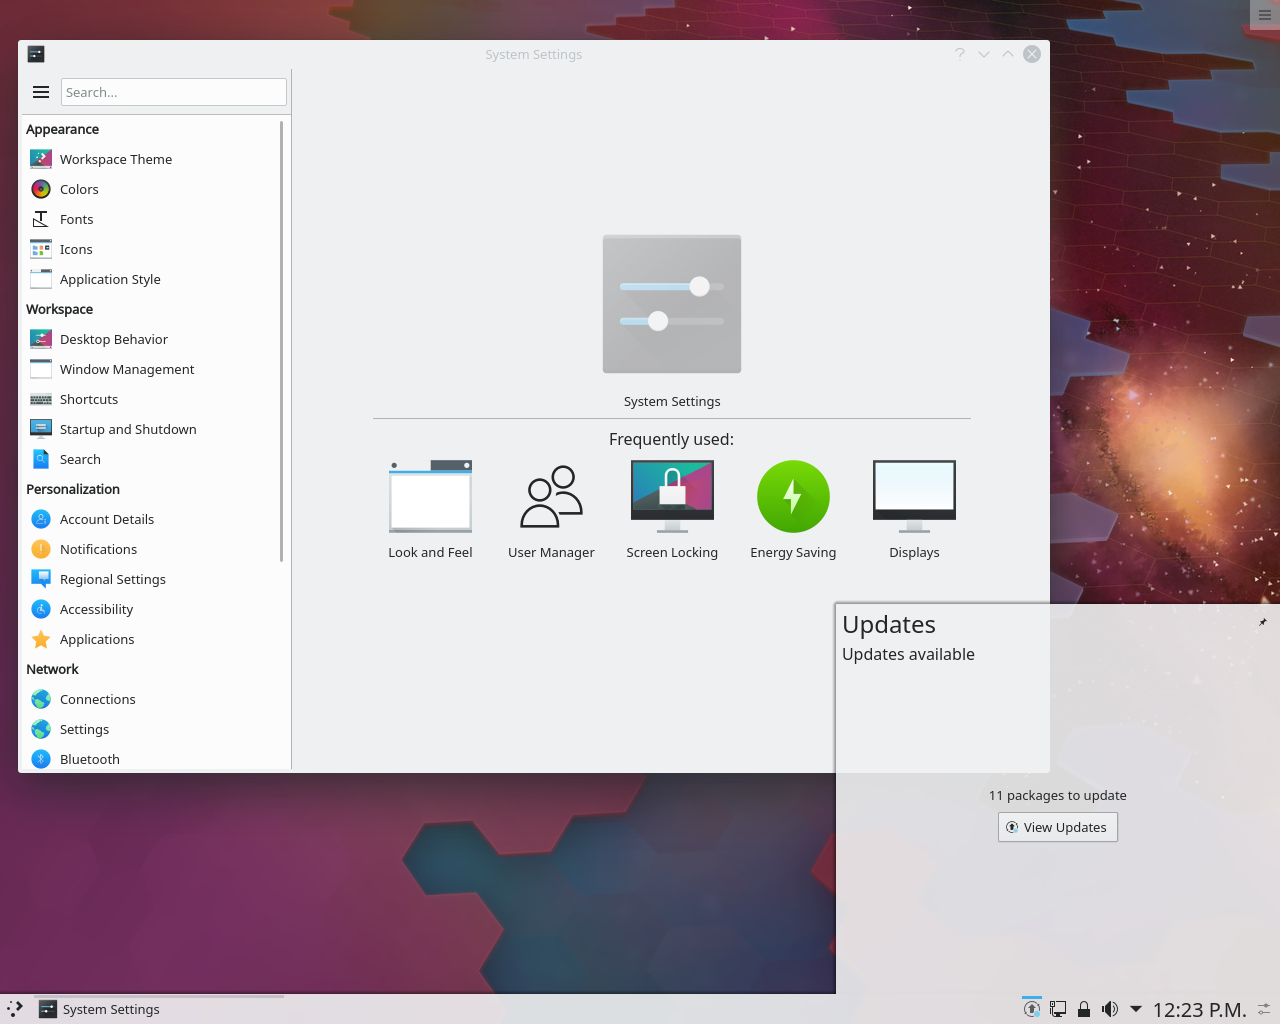
Task: Open Energy Saving settings
Action: click(792, 495)
